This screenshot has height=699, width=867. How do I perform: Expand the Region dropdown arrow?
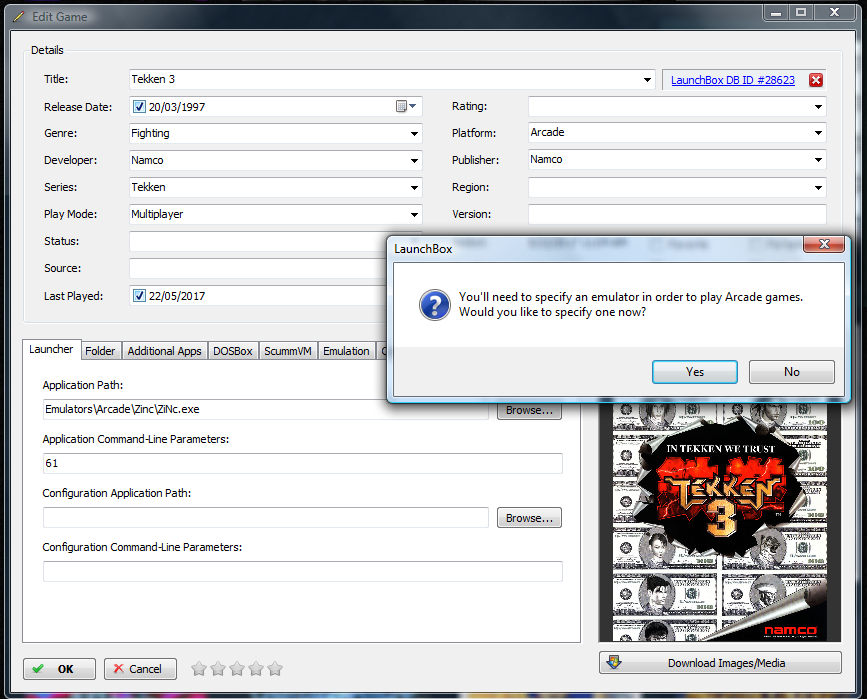tap(818, 187)
